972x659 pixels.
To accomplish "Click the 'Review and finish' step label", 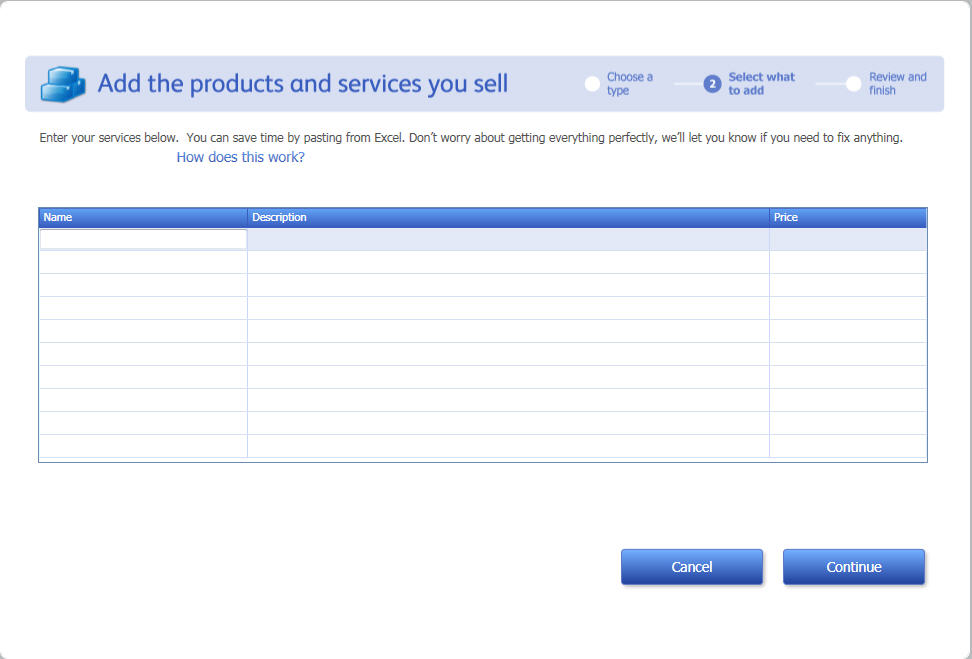I will pyautogui.click(x=897, y=84).
